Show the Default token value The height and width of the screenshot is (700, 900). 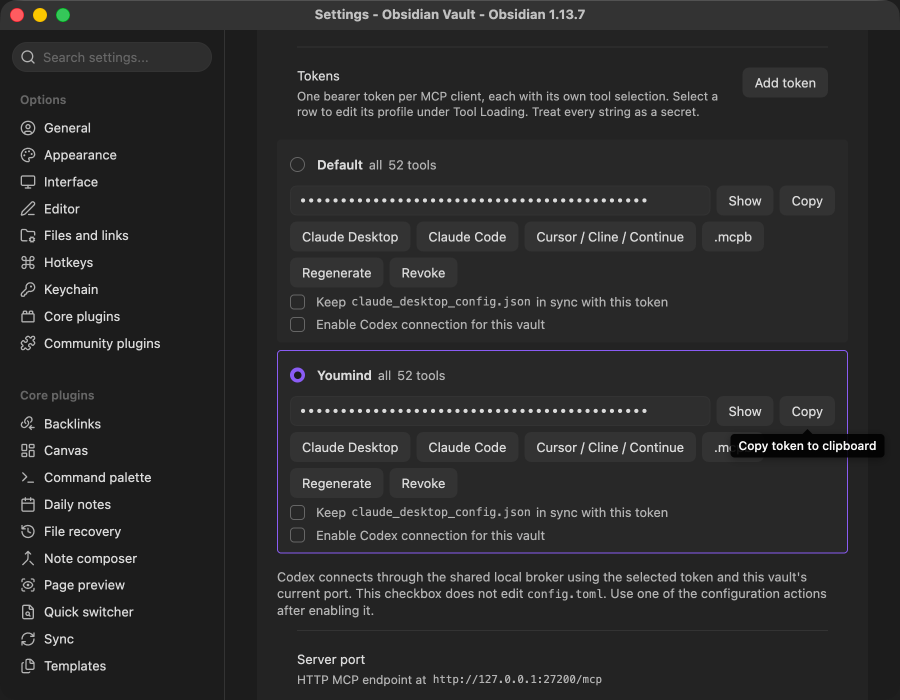pos(744,201)
